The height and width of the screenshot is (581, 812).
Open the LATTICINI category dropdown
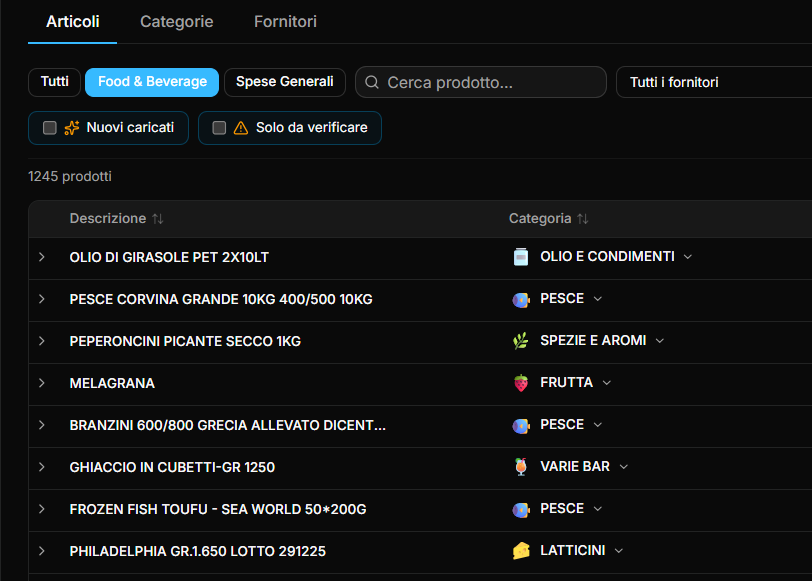[x=618, y=550]
